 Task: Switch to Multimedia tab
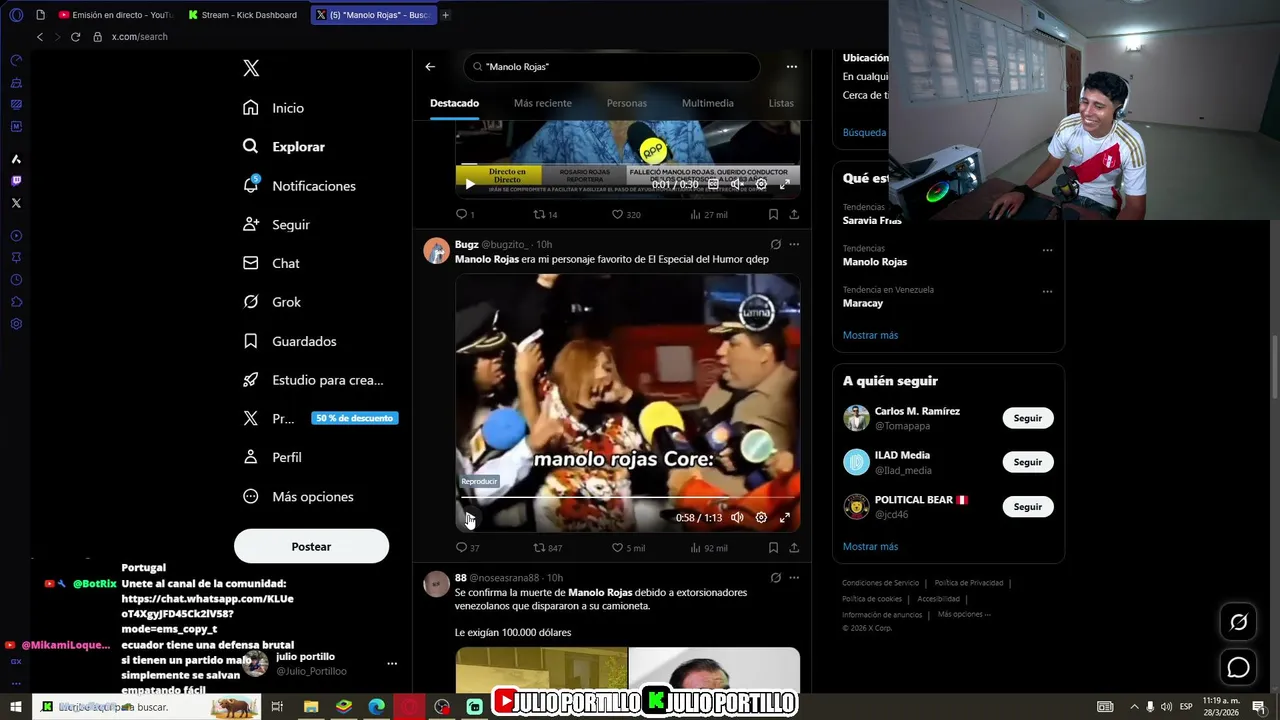coord(708,103)
